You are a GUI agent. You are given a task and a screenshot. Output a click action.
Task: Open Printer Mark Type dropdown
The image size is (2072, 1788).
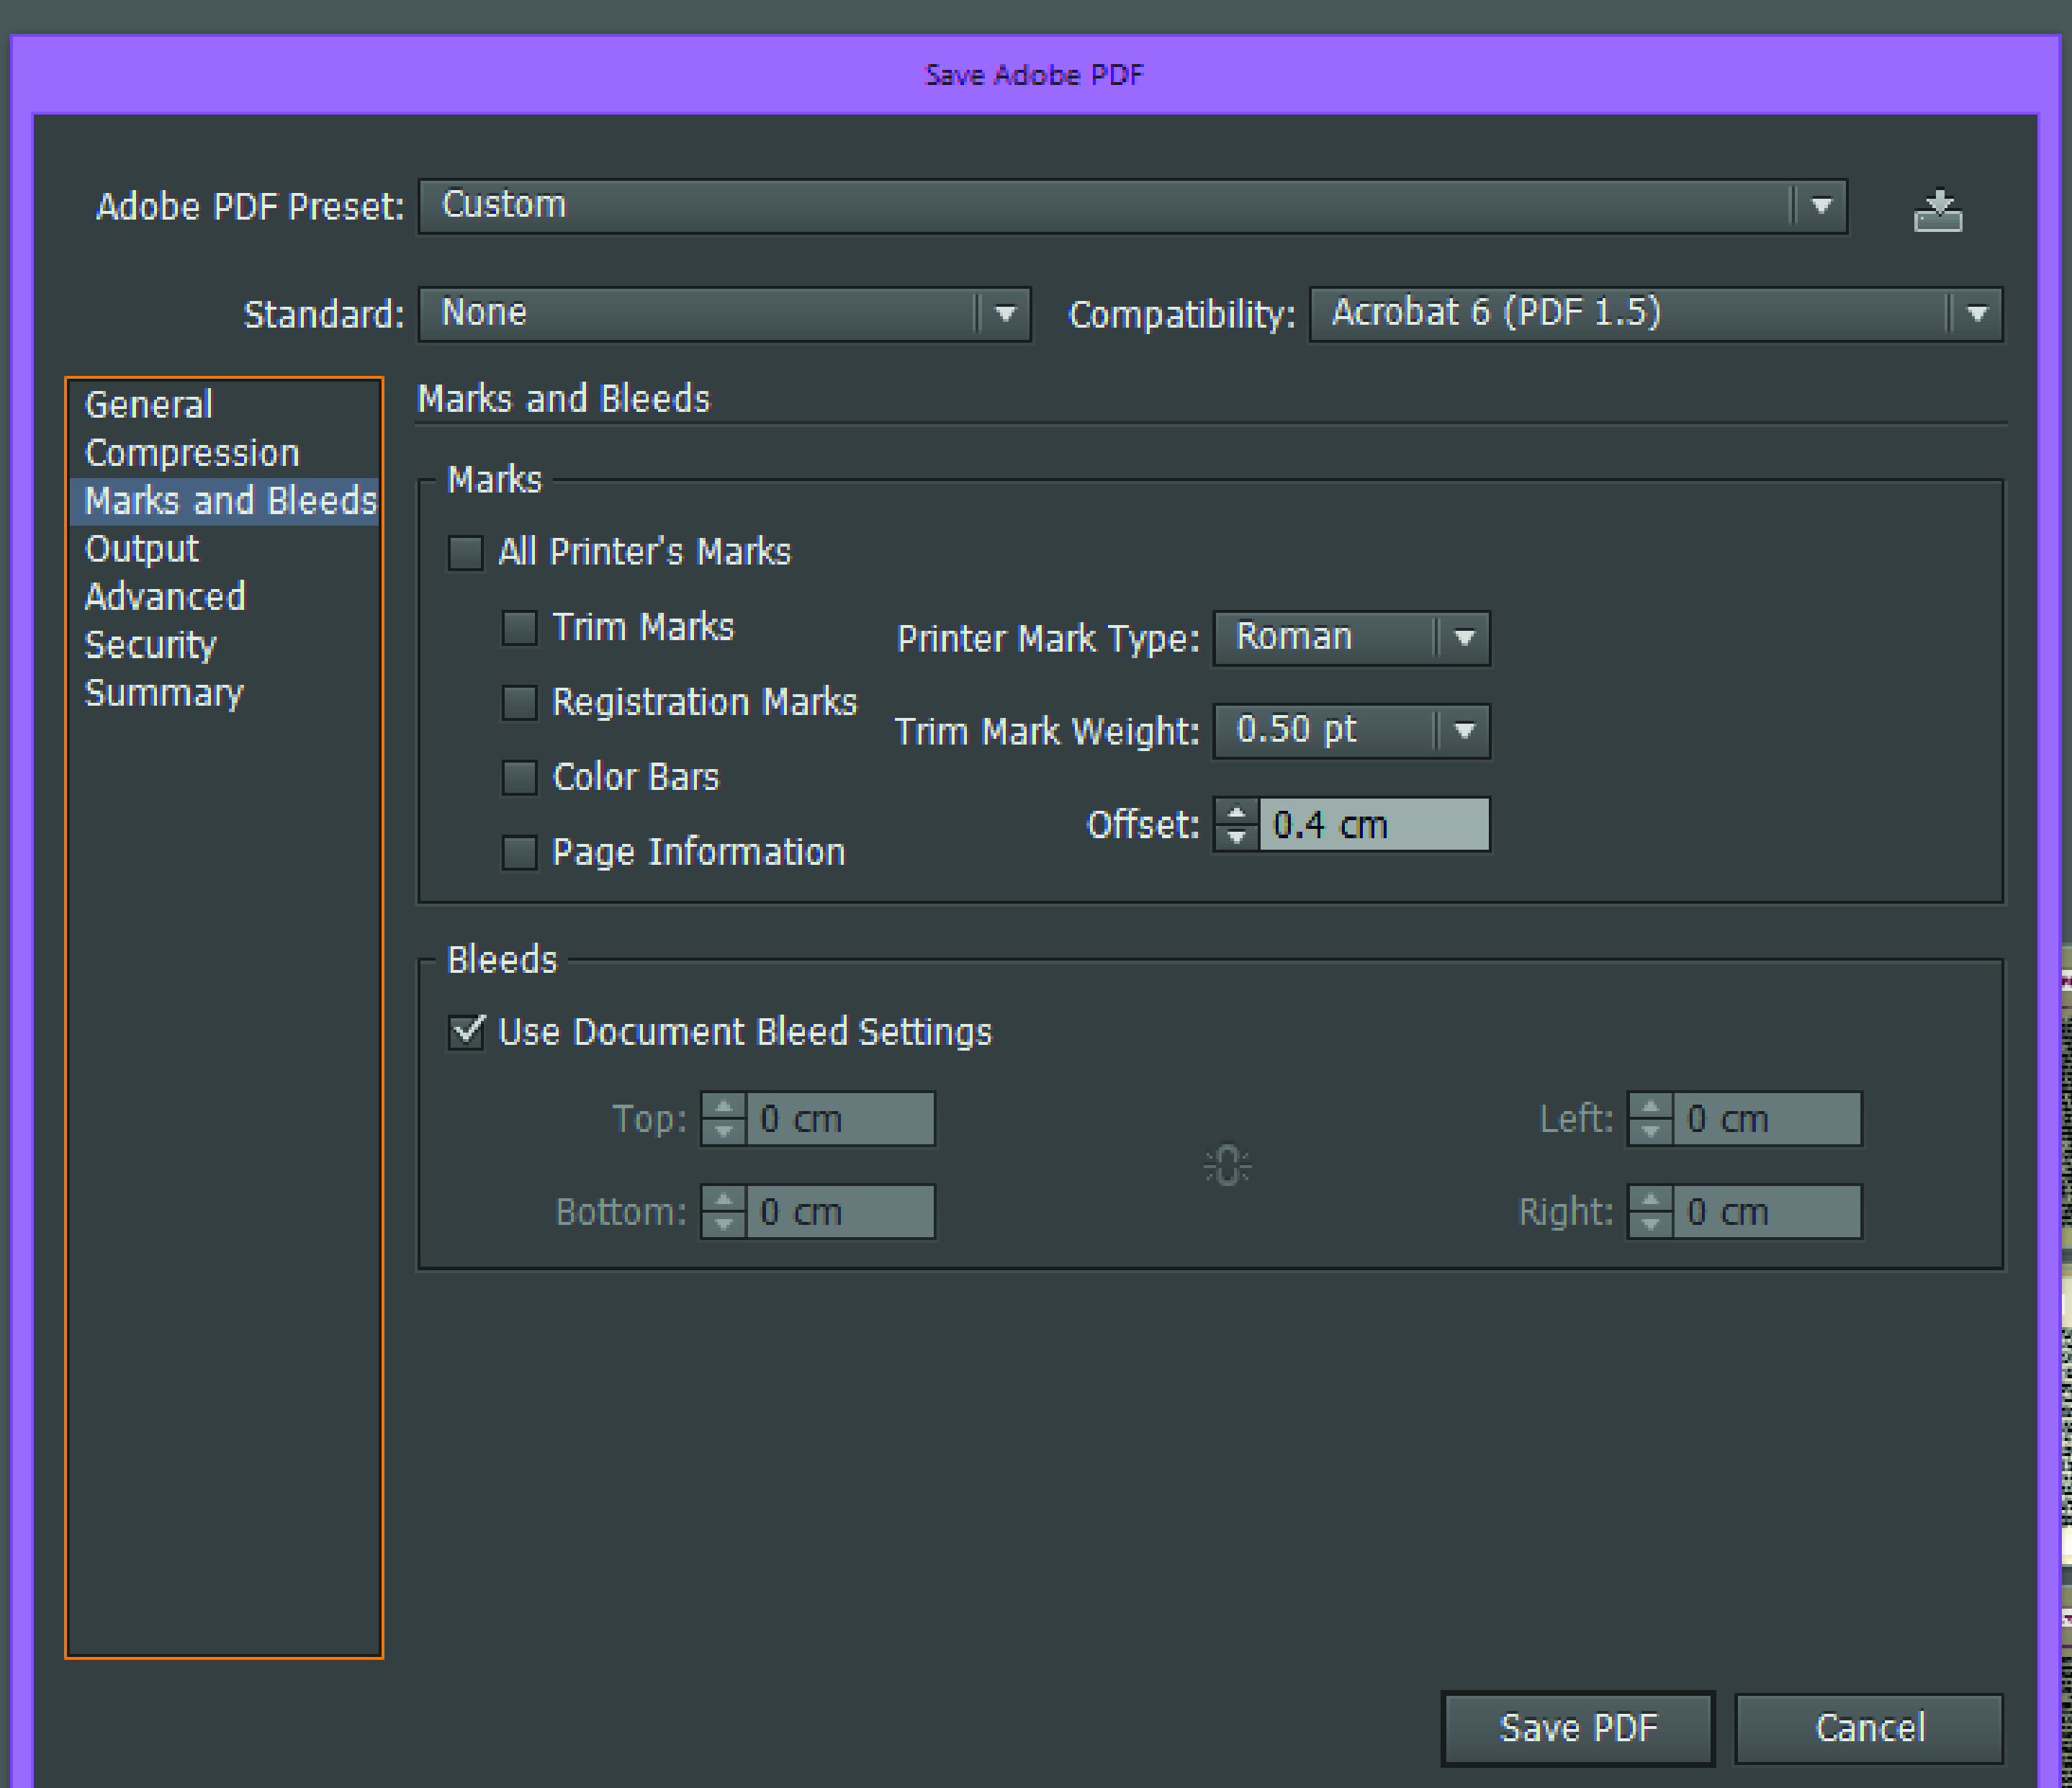pos(1463,638)
